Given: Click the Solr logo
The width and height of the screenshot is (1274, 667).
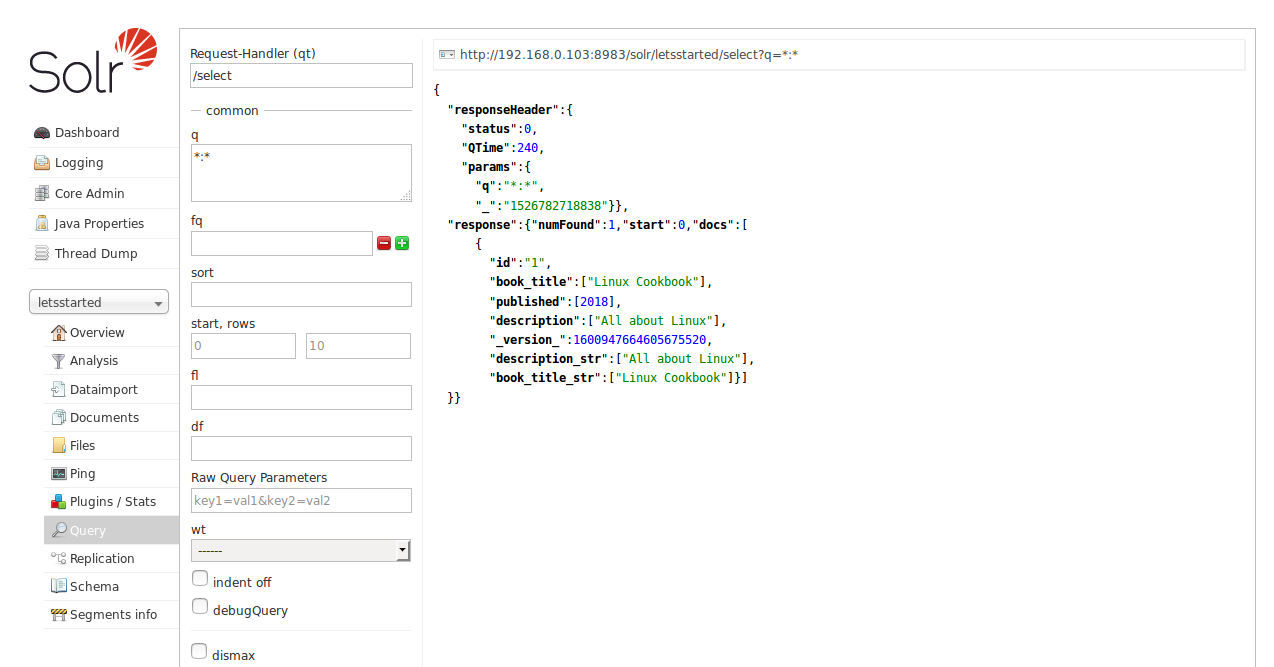Looking at the screenshot, I should [93, 62].
